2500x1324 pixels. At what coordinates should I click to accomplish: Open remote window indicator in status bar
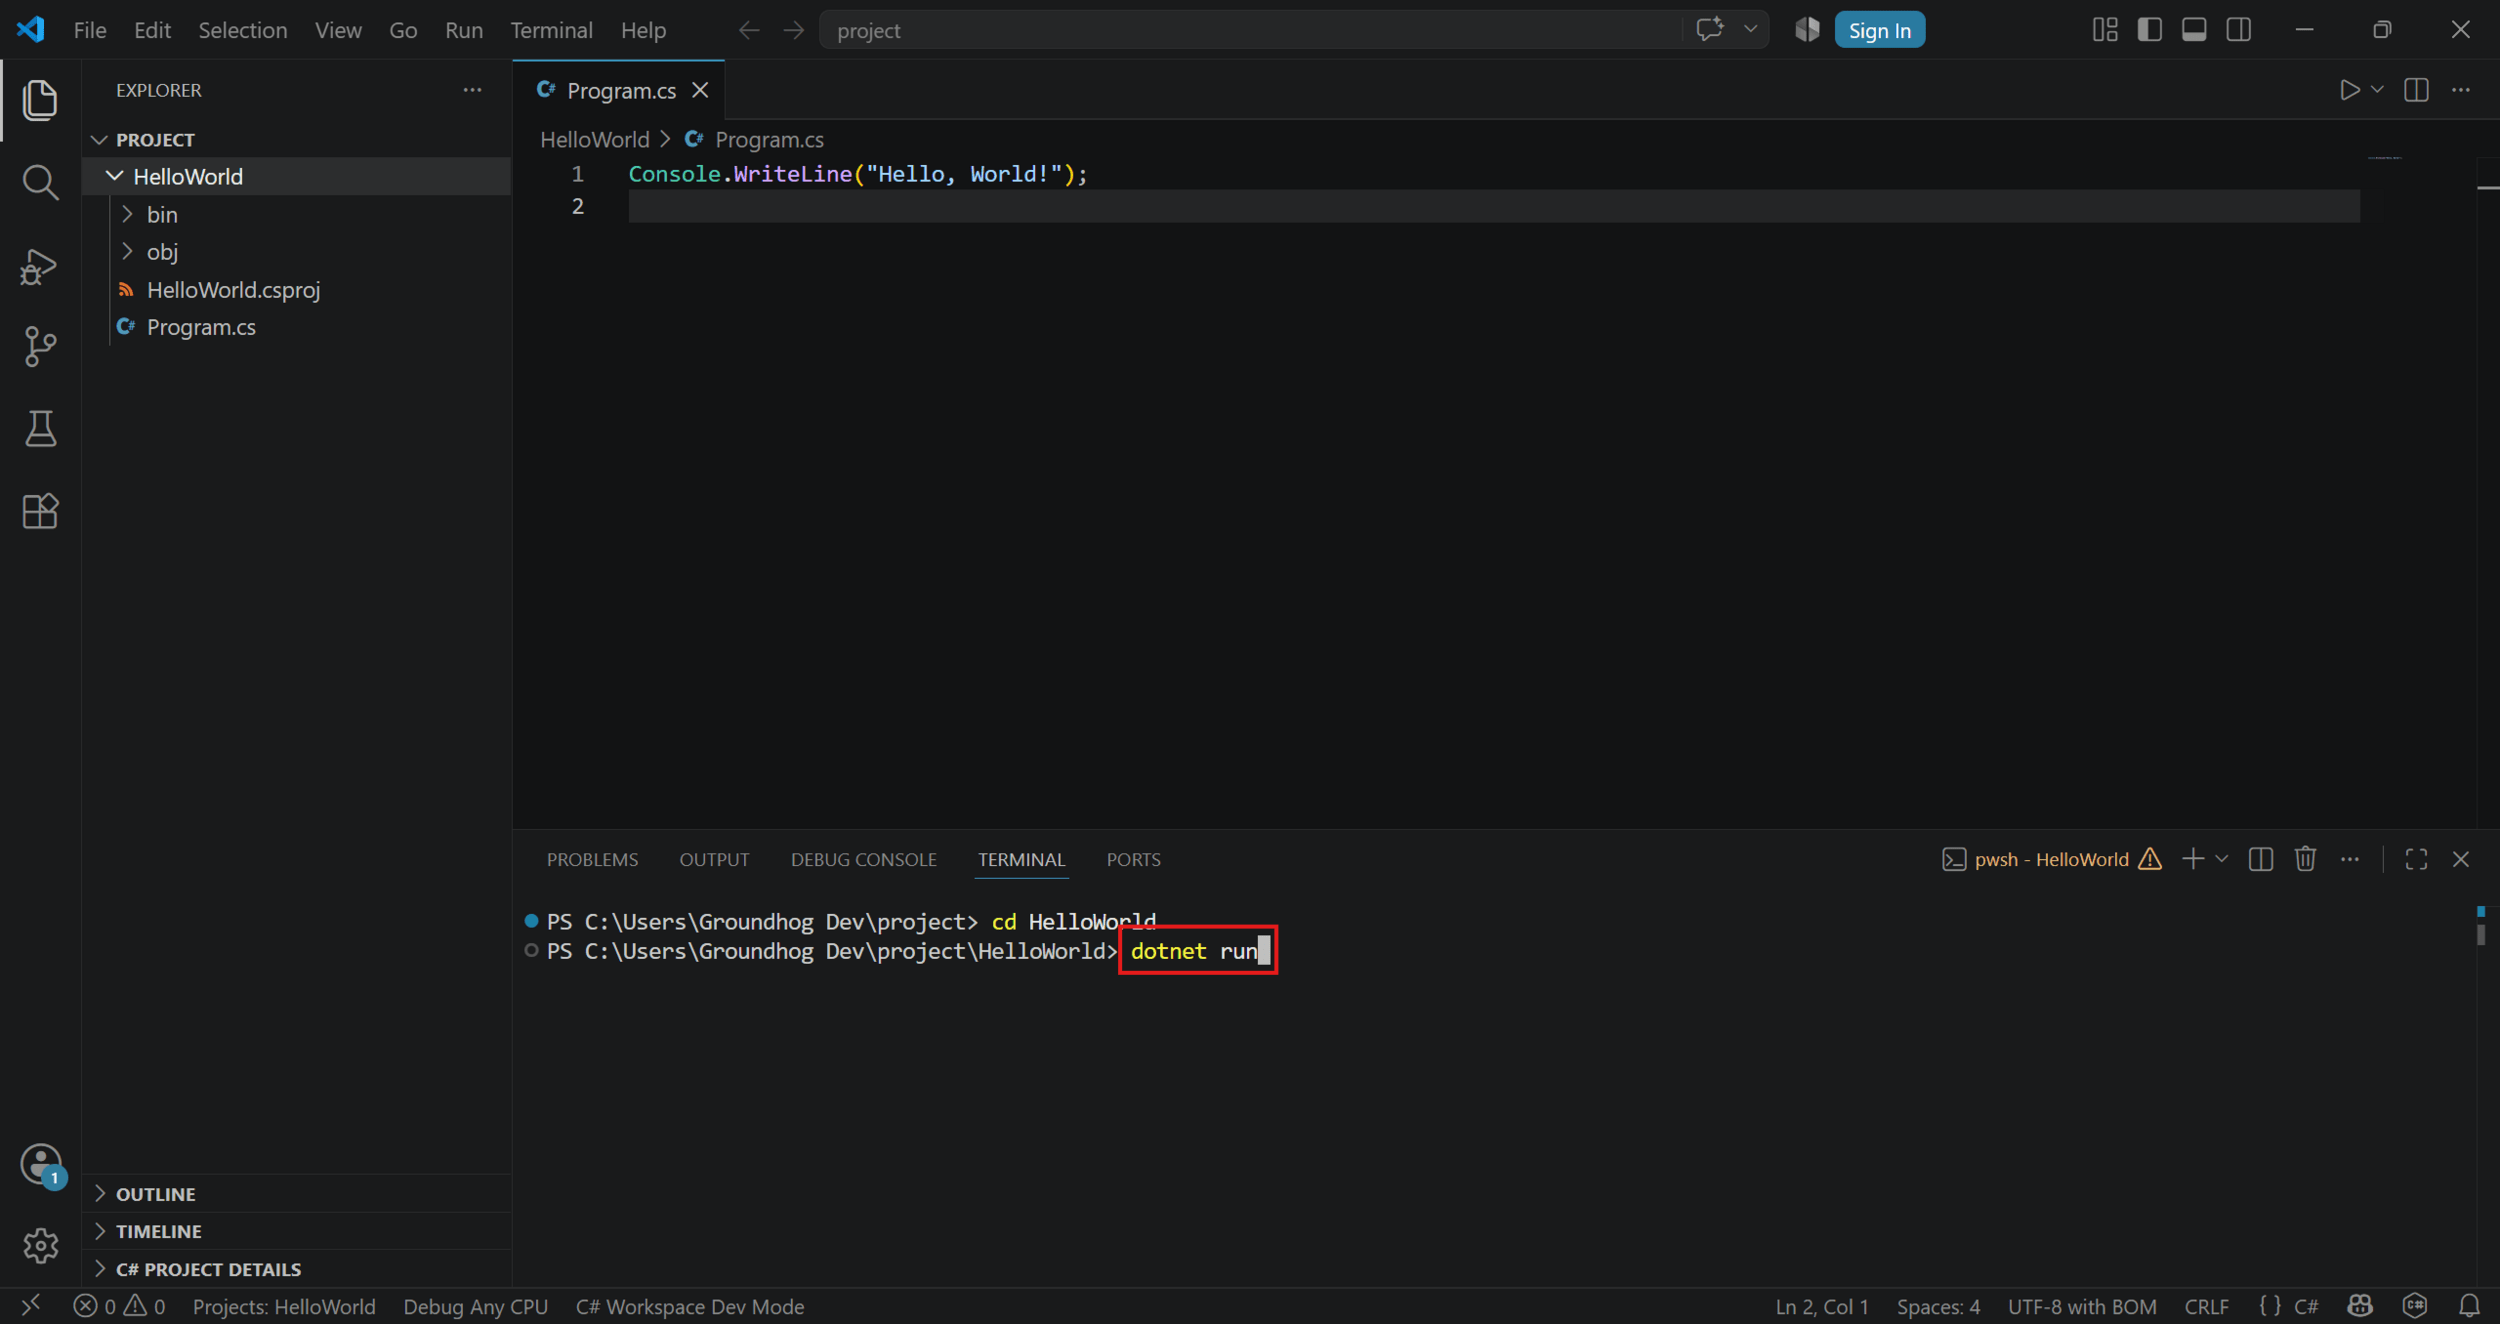[x=31, y=1306]
